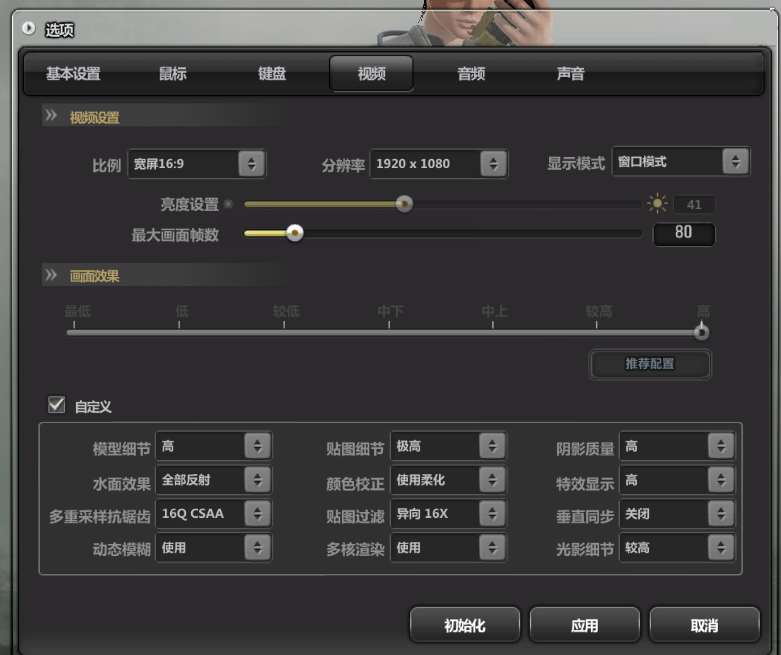The image size is (781, 655).
Task: Click the 最大画面帧数 value field
Action: click(x=684, y=233)
